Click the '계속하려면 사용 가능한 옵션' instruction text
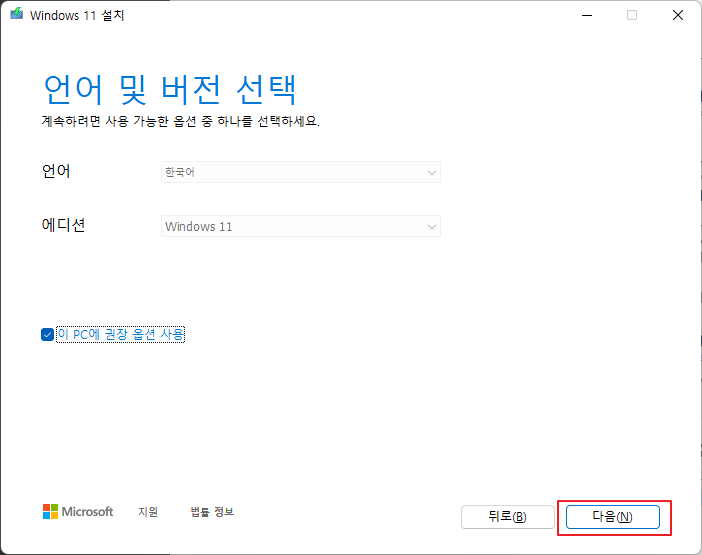702x555 pixels. click(180, 121)
